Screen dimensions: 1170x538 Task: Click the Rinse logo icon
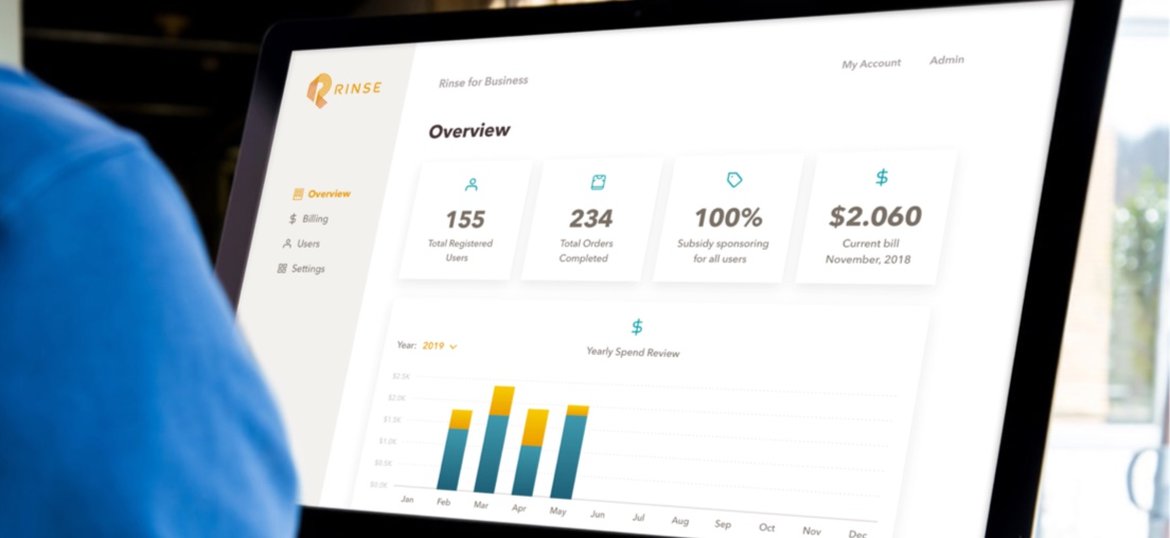point(318,90)
